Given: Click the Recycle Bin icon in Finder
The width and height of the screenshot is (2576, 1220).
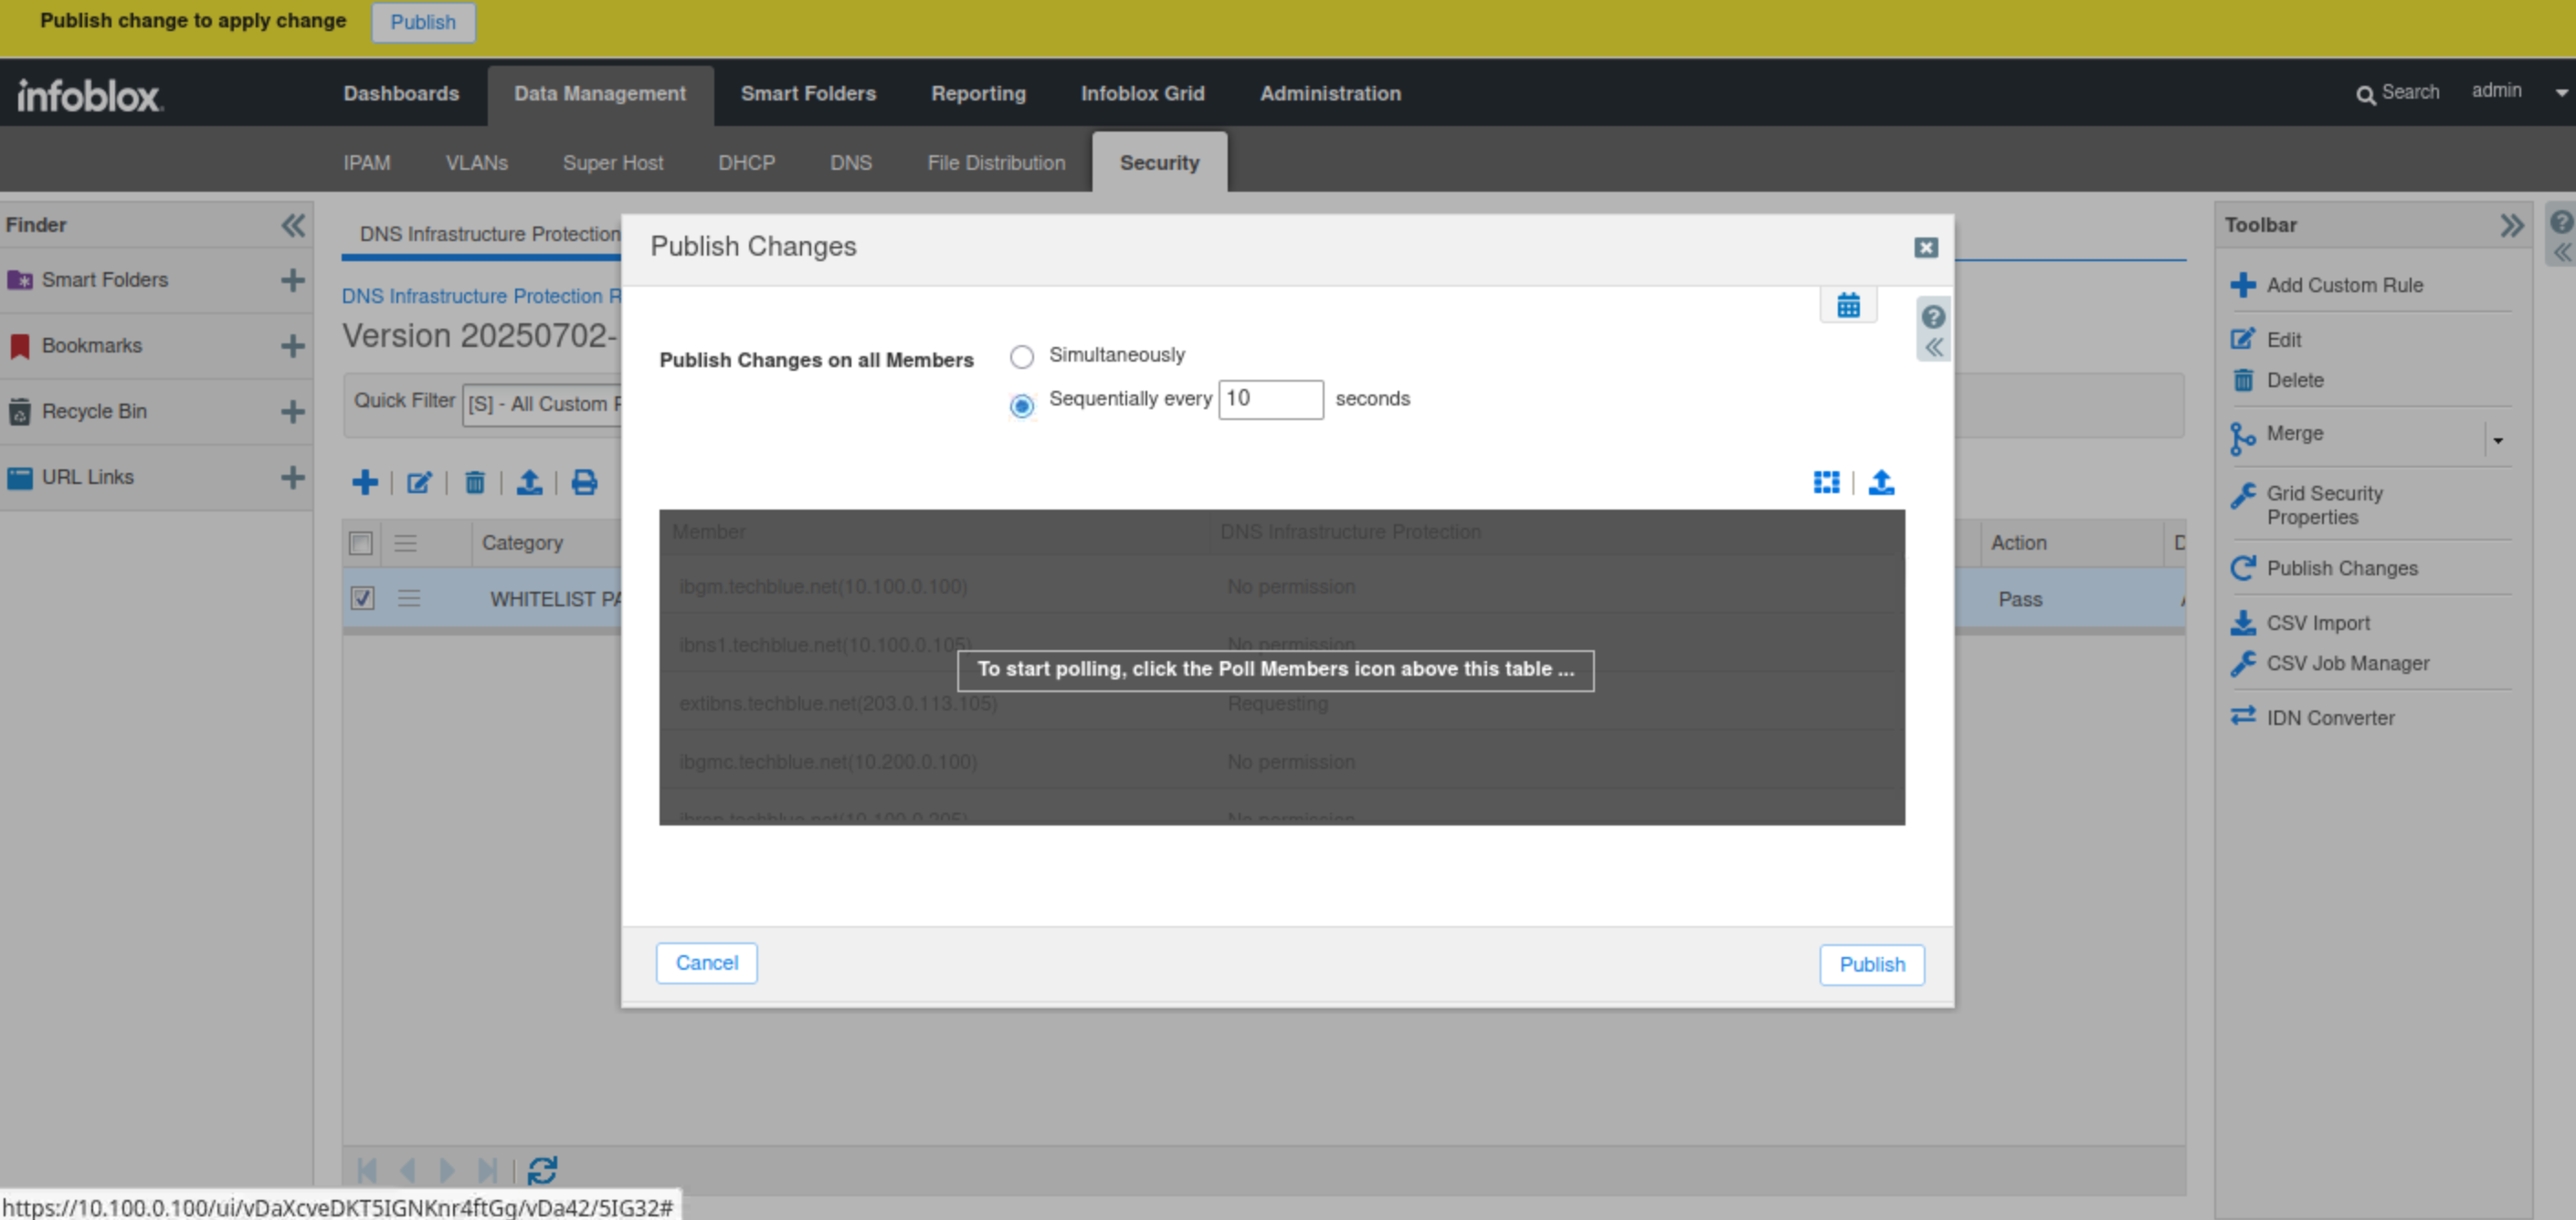Looking at the screenshot, I should click(x=19, y=412).
